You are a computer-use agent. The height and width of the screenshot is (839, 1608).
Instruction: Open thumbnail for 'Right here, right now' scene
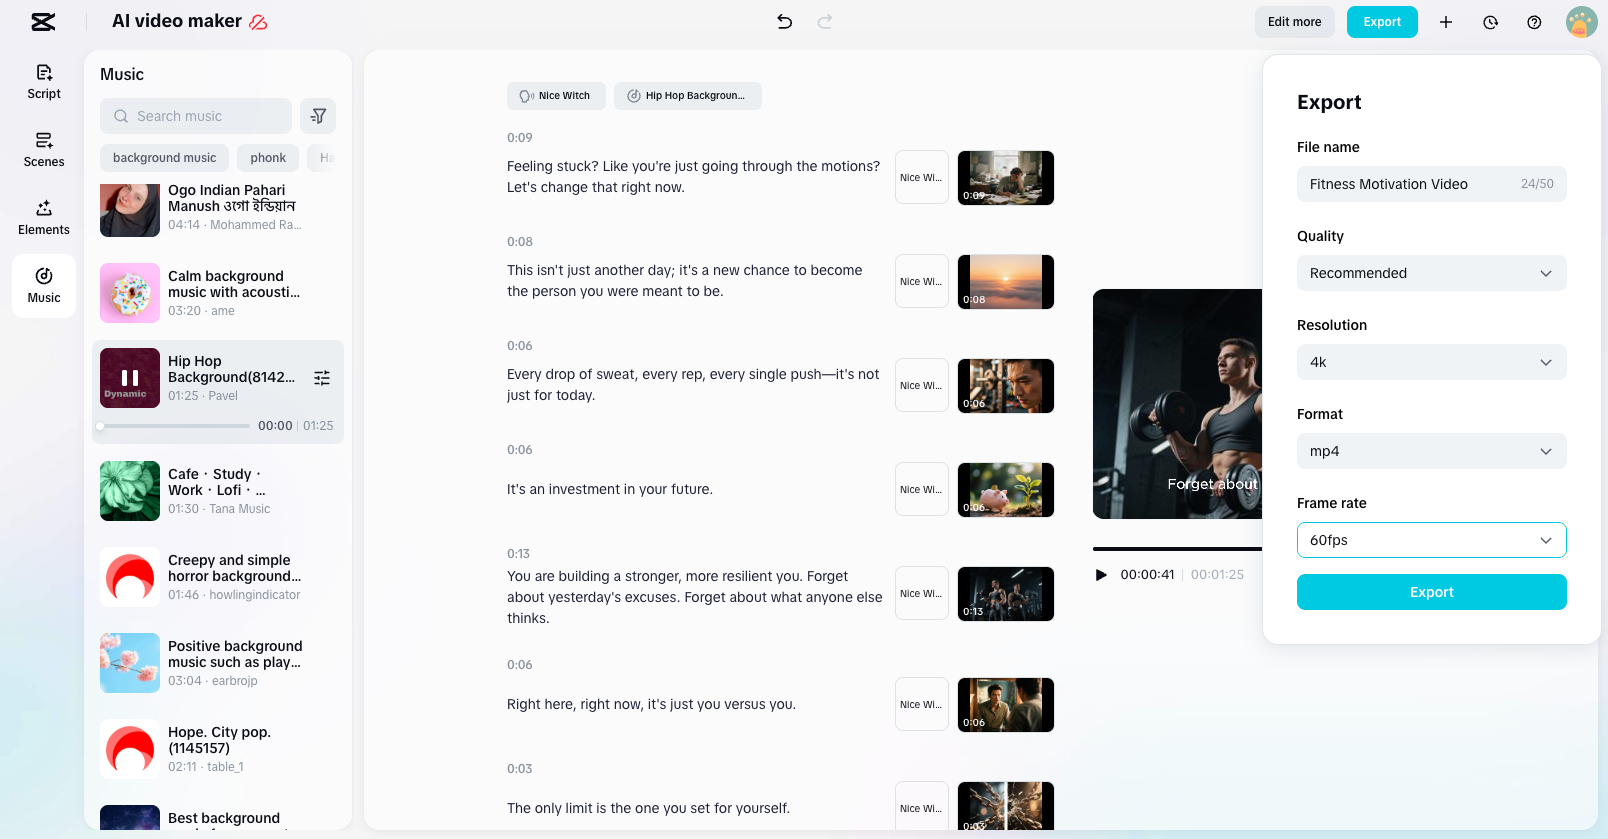(1006, 705)
